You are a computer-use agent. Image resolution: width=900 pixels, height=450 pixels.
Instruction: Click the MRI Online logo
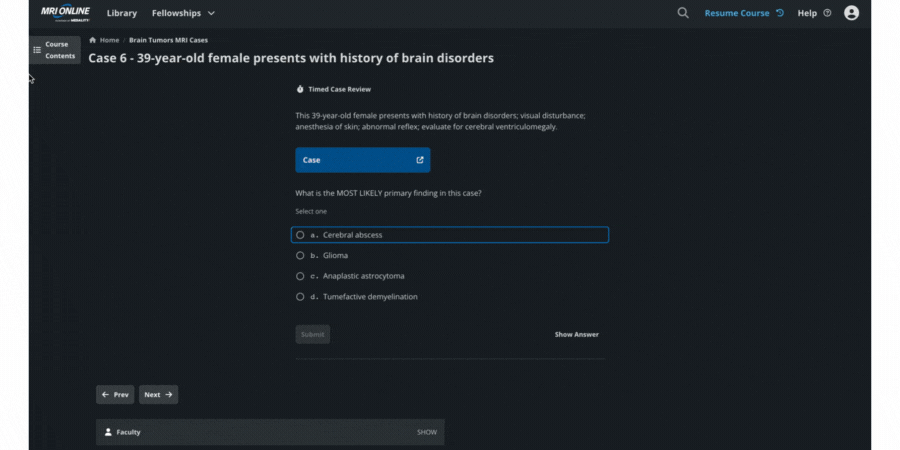65,13
